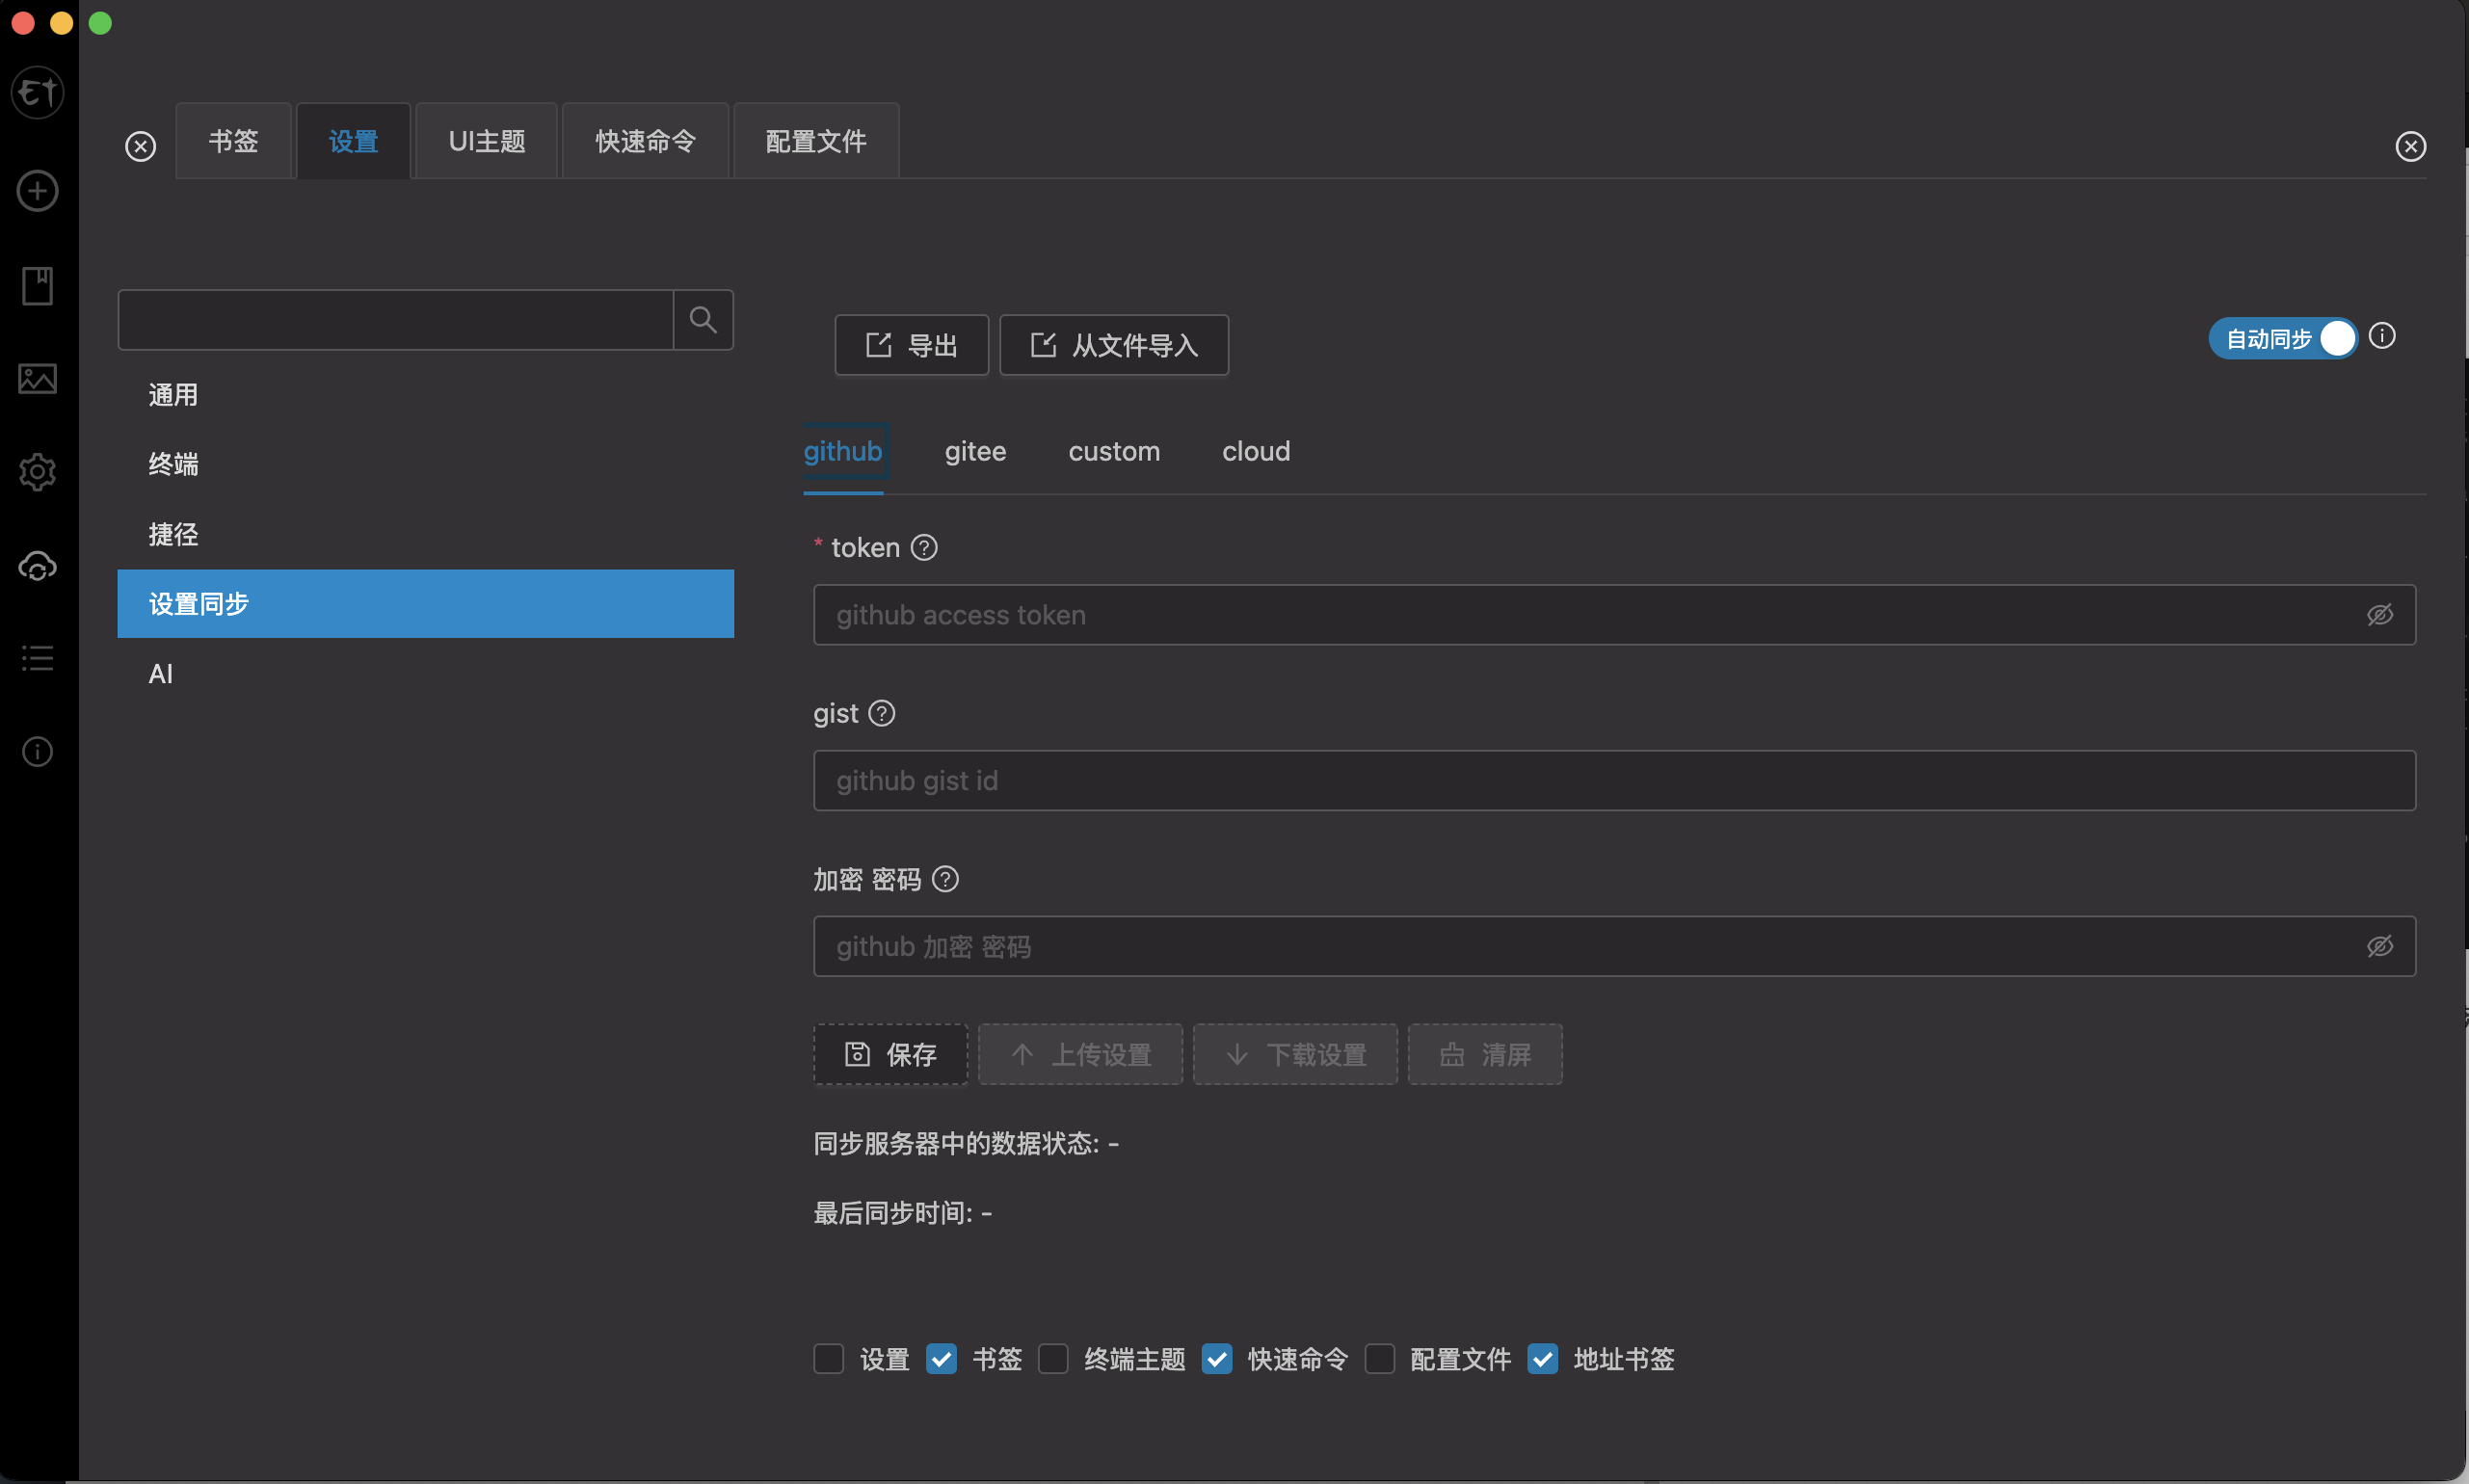
Task: Click the 保存 button
Action: click(x=890, y=1053)
